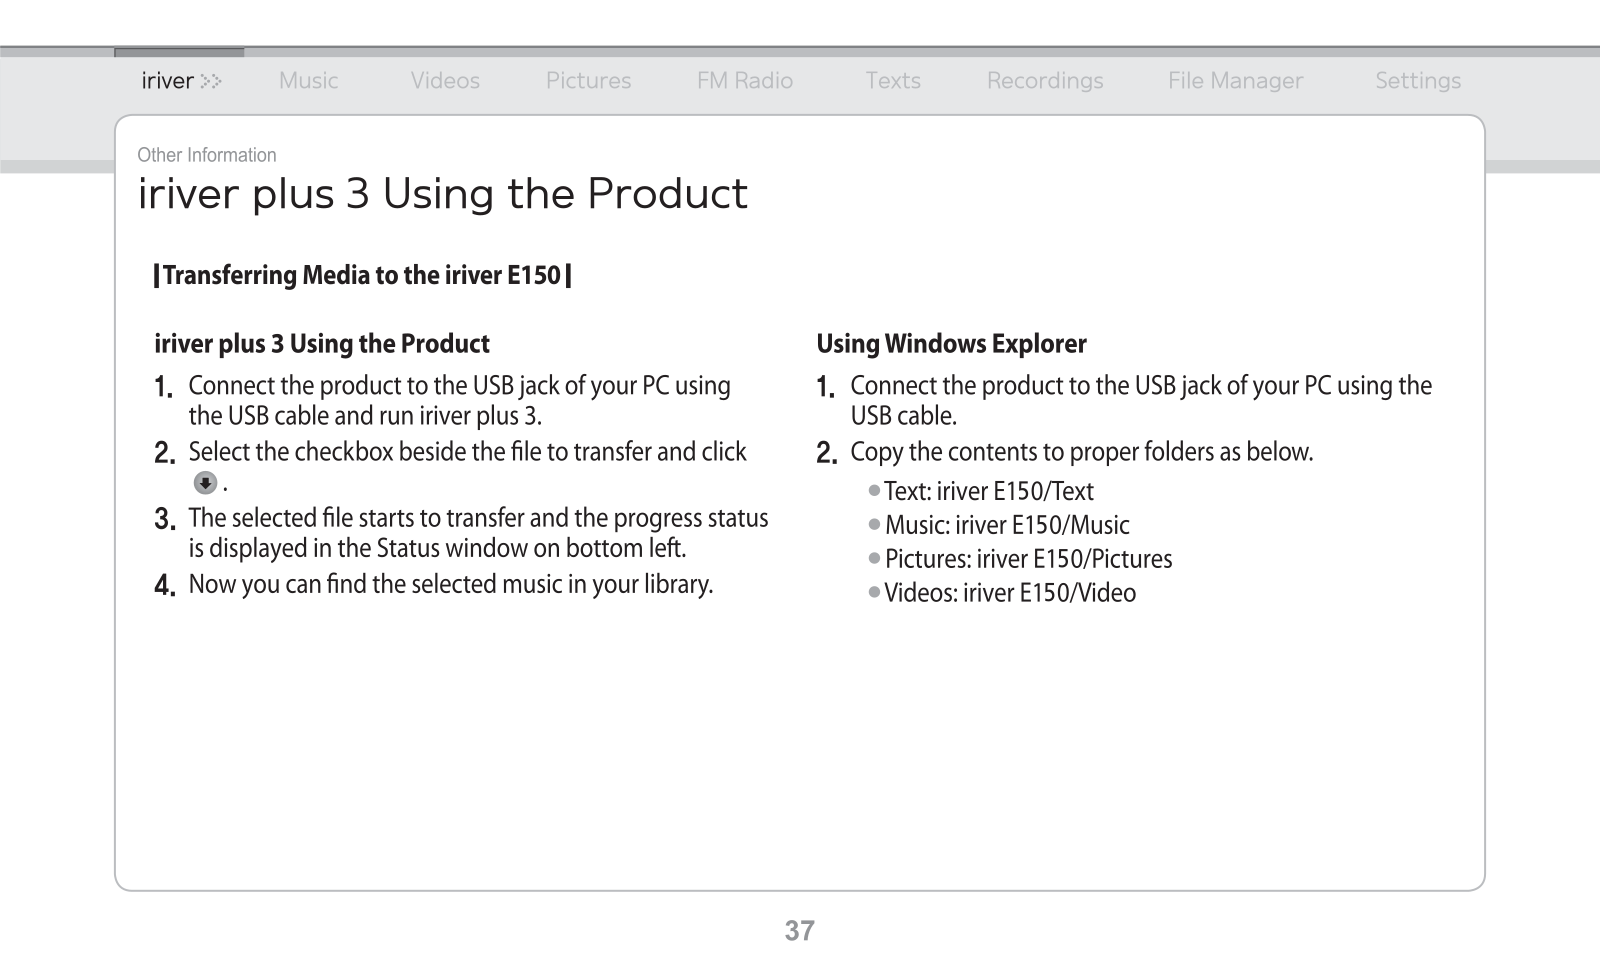The image size is (1600, 972).
Task: Go to the FM Radio tab
Action: pos(745,81)
